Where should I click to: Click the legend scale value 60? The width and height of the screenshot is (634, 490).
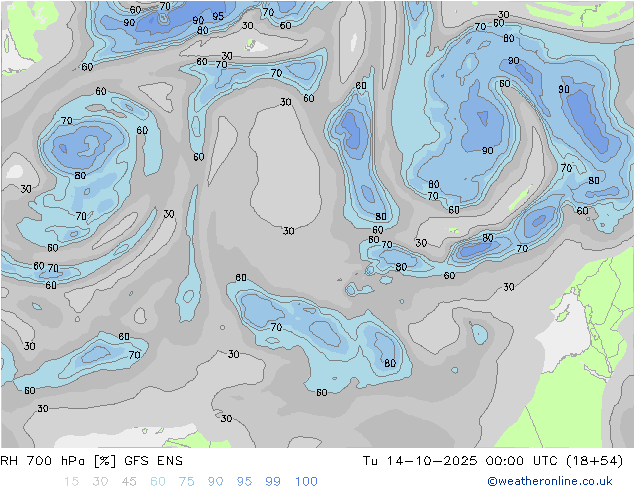click(158, 482)
